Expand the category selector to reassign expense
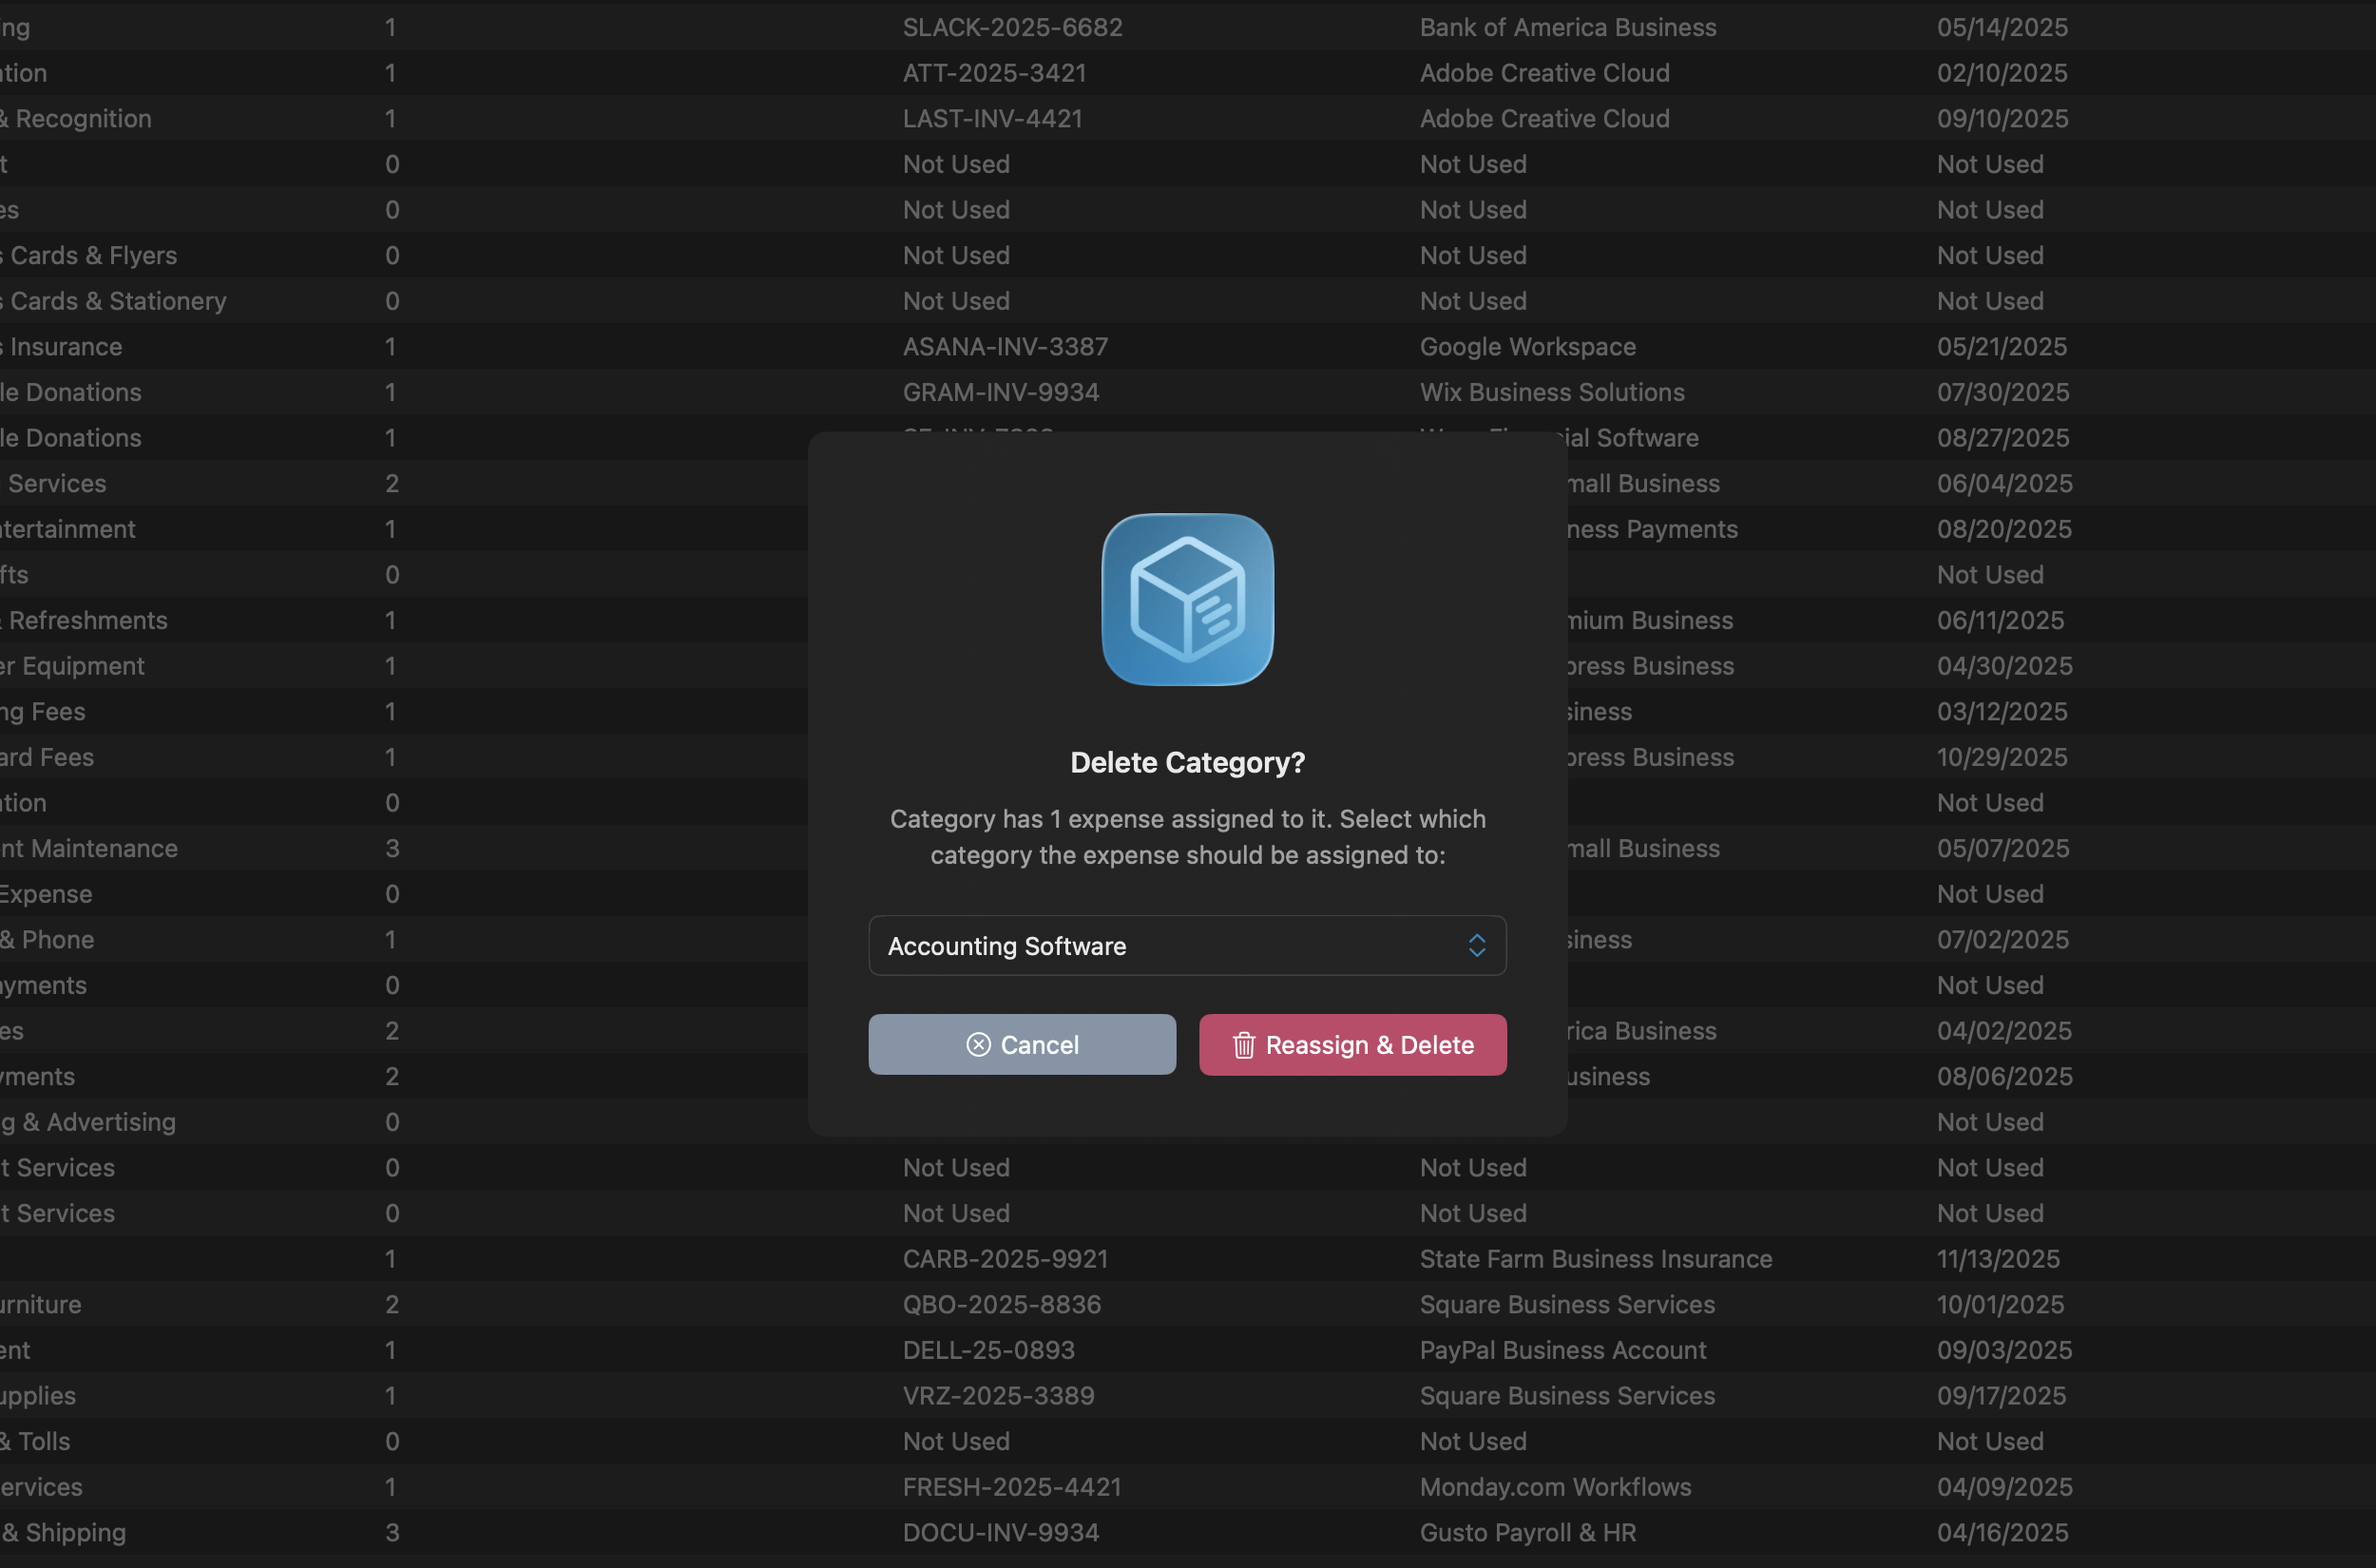The image size is (2376, 1568). tap(1187, 945)
